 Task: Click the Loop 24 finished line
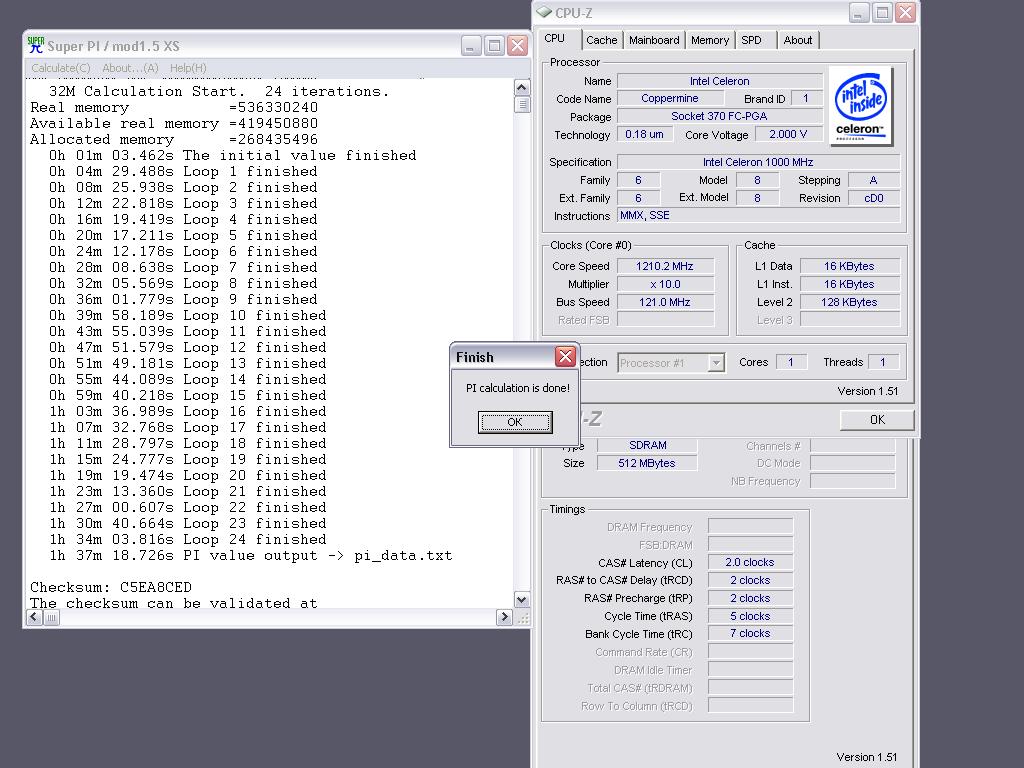click(187, 539)
